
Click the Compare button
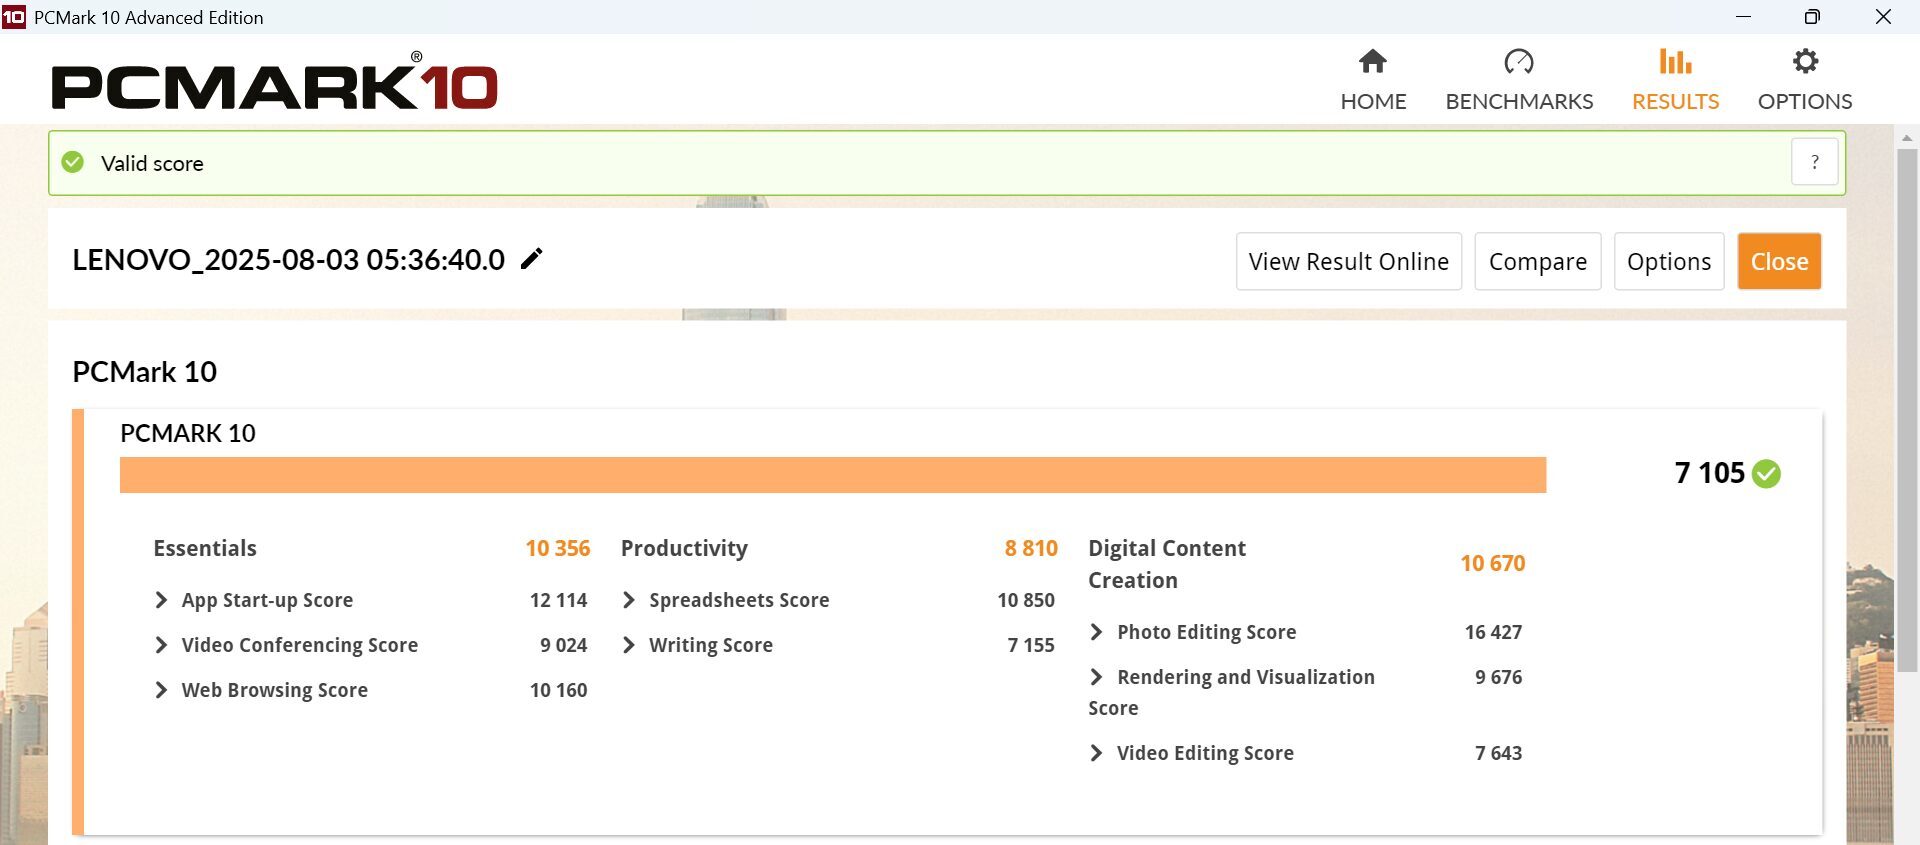1538,261
